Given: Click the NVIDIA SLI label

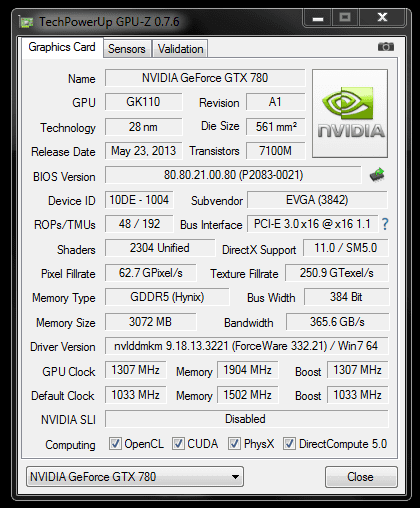Looking at the screenshot, I should coord(68,420).
